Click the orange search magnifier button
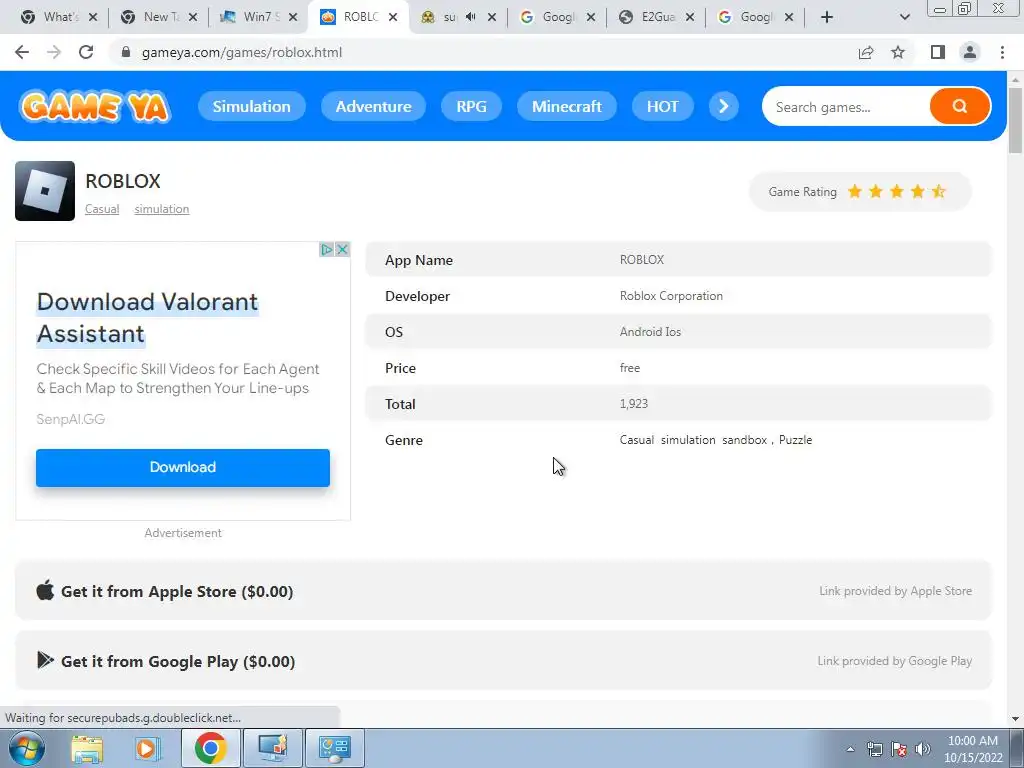Screen dimensions: 1024x768 [x=959, y=106]
